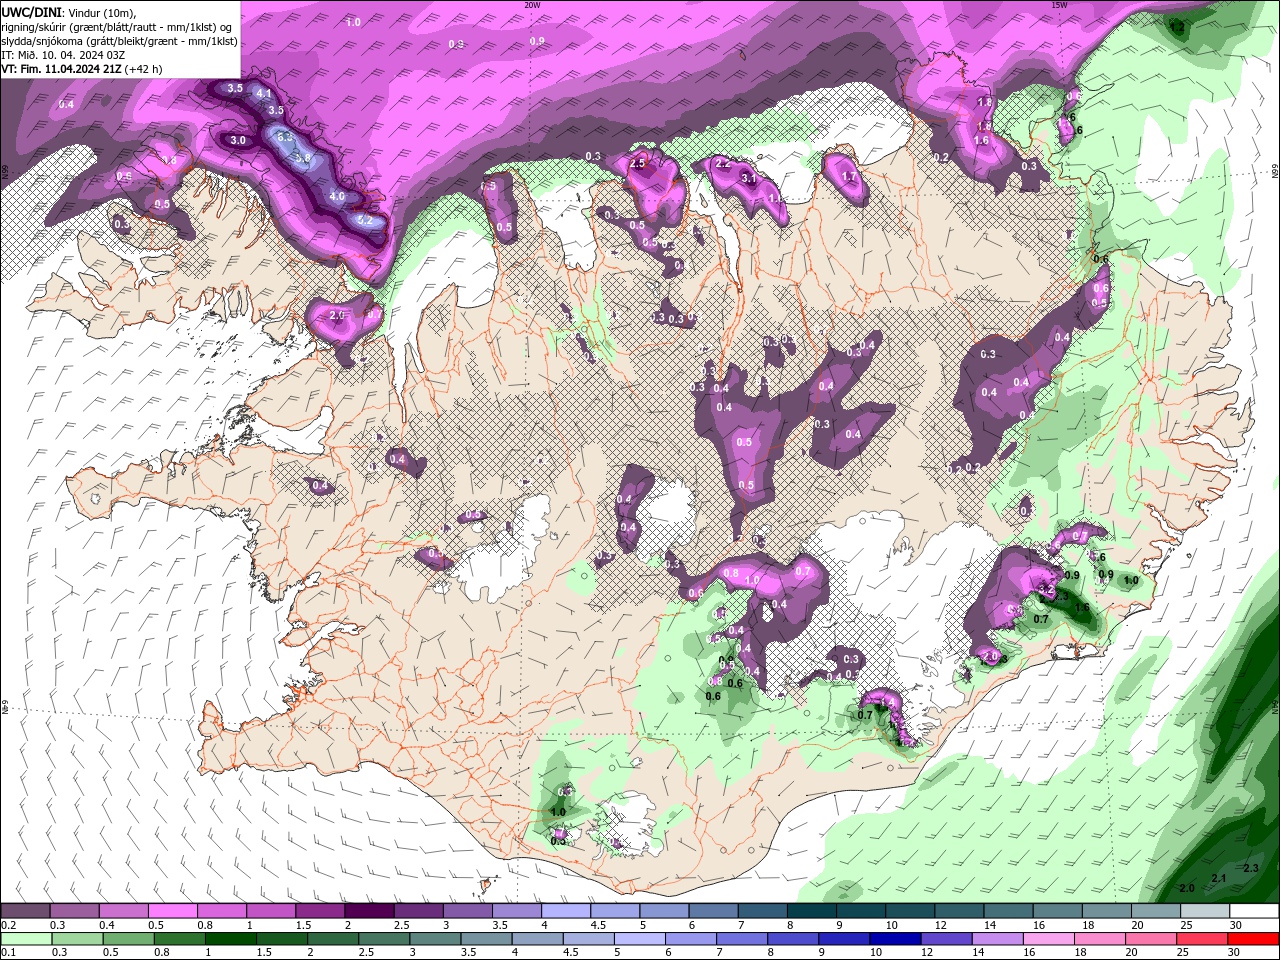Select the lightest green swatch starting at 0.1
This screenshot has height=960, width=1280.
26,939
